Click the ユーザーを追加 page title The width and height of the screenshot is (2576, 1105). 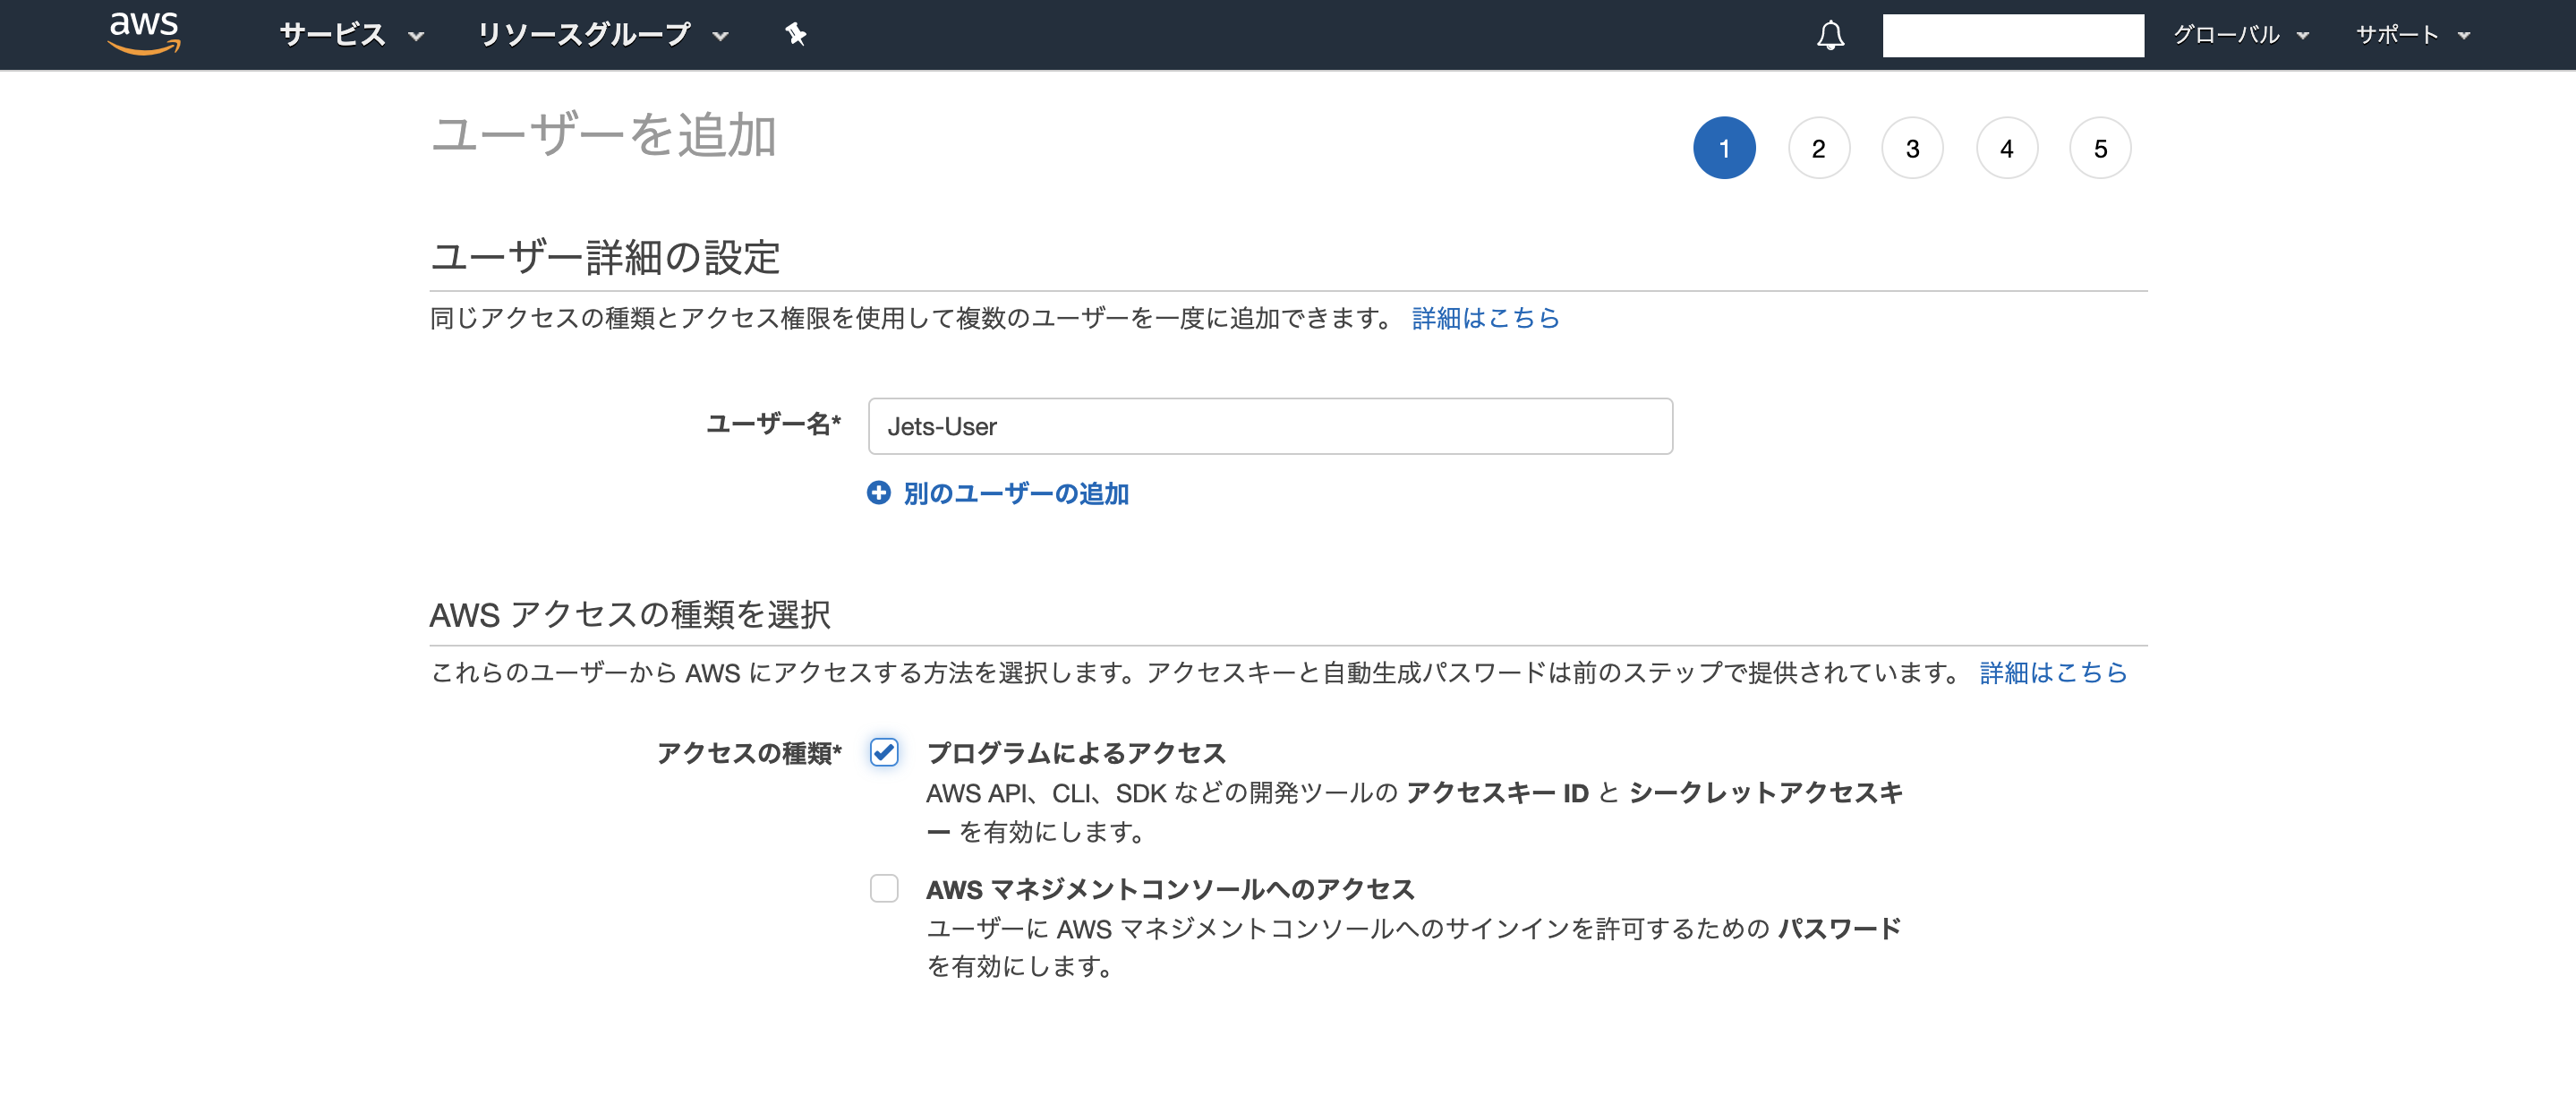tap(604, 135)
